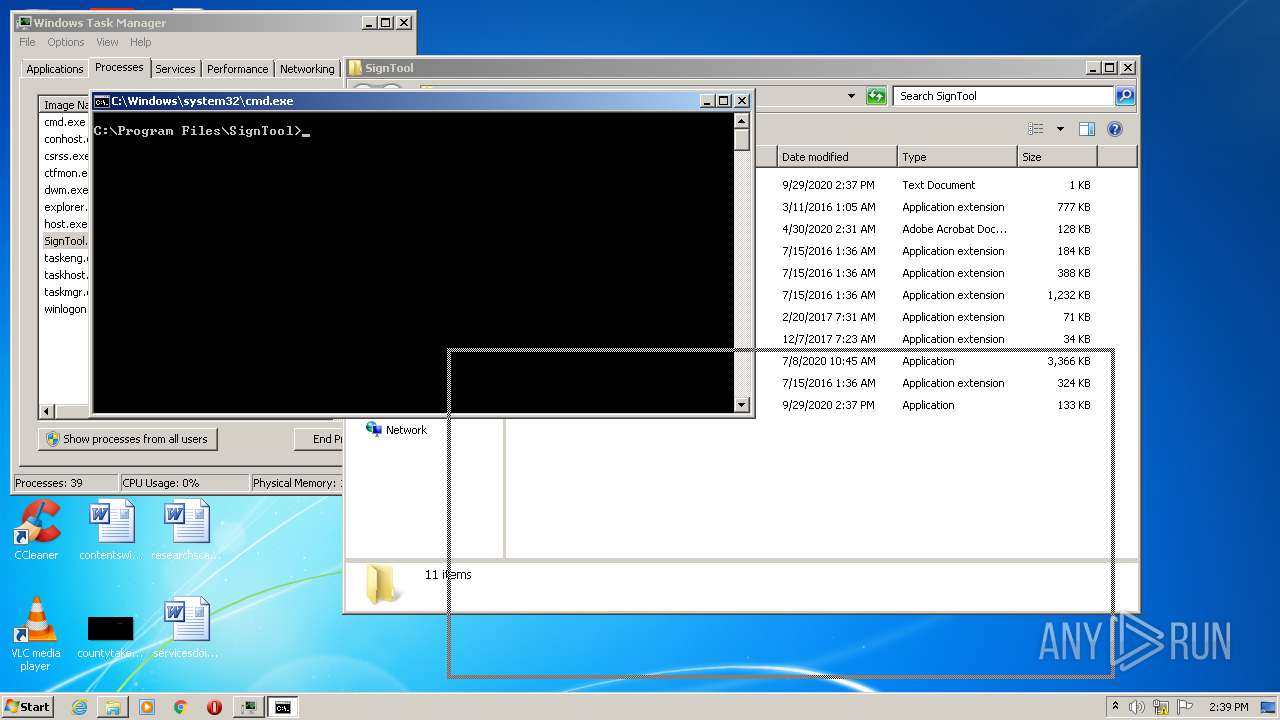This screenshot has height=720, width=1280.
Task: Click the Image Name column header
Action: (65, 105)
